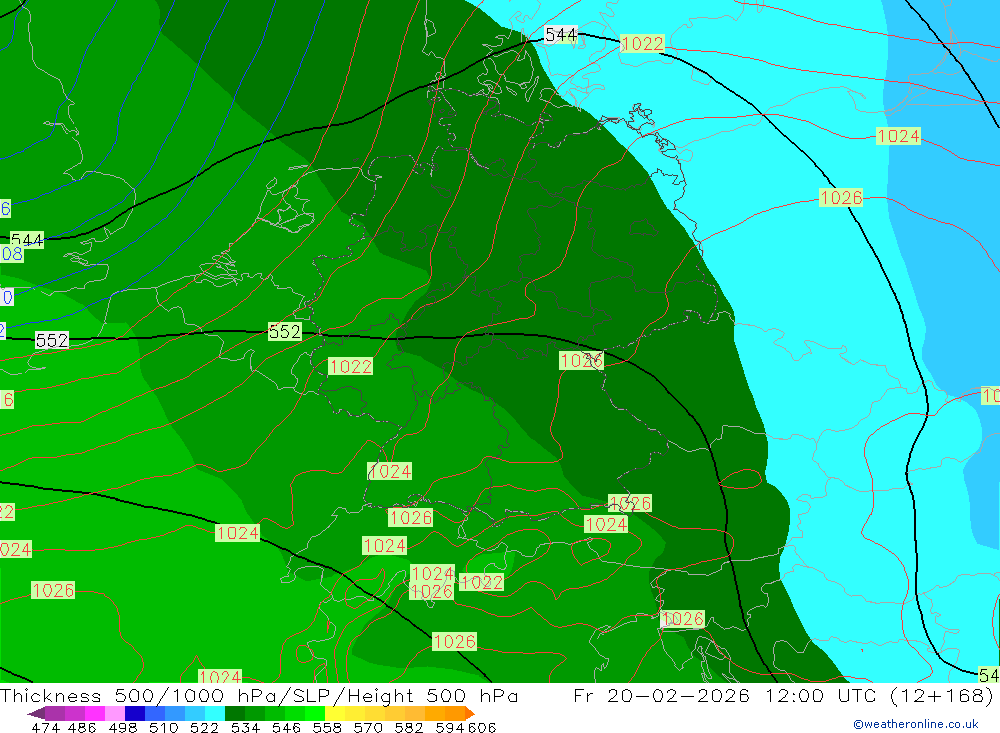
Task: Click the 552 label in the map center
Action: click(x=284, y=332)
